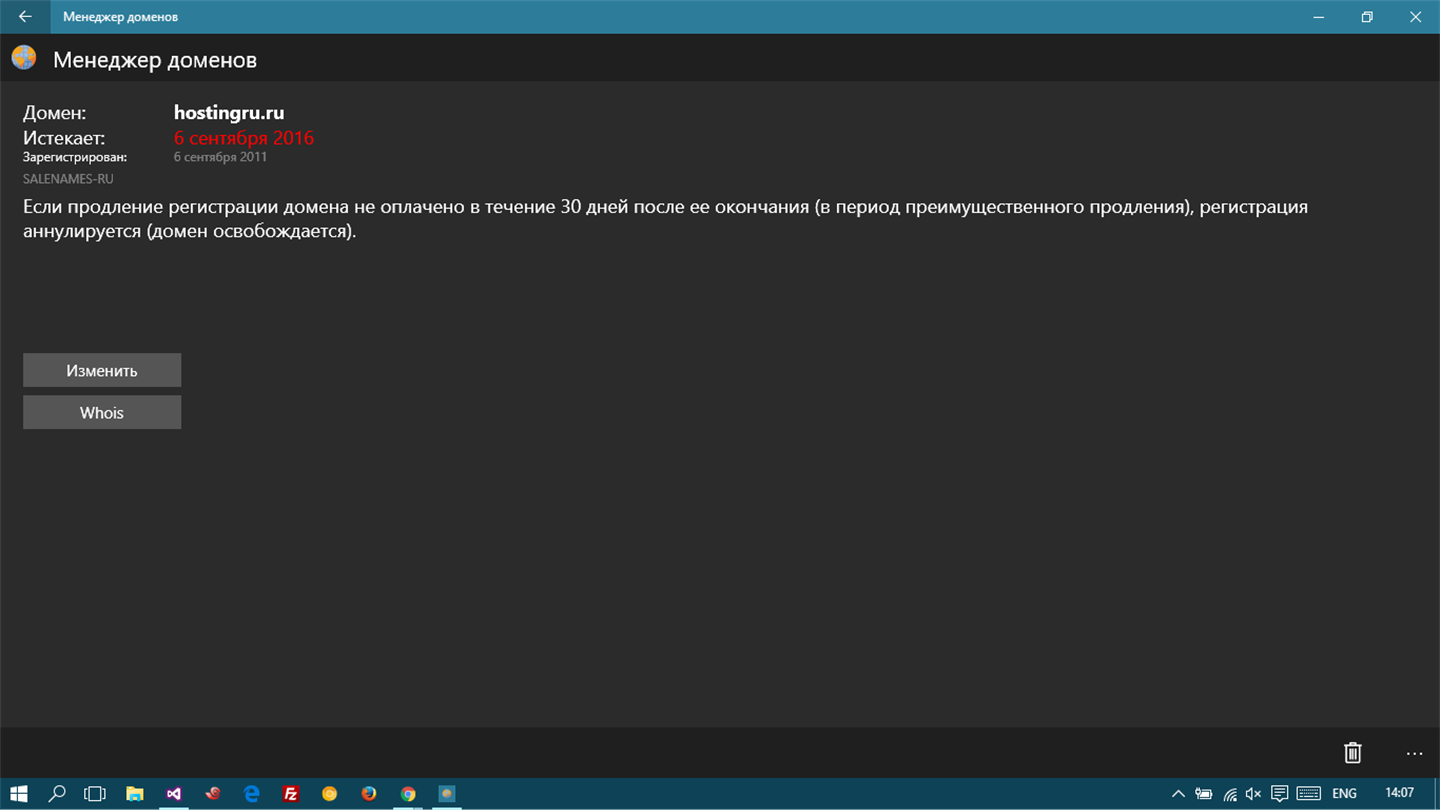Minimize the domain manager window
The image size is (1440, 810).
[1321, 17]
